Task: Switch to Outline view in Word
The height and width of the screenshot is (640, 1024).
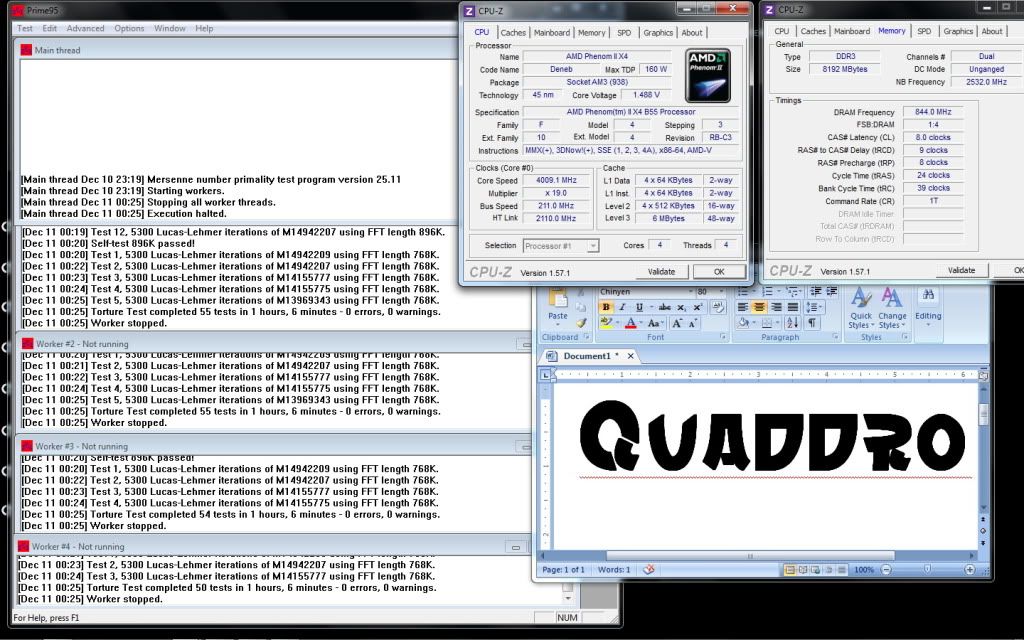Action: point(829,570)
